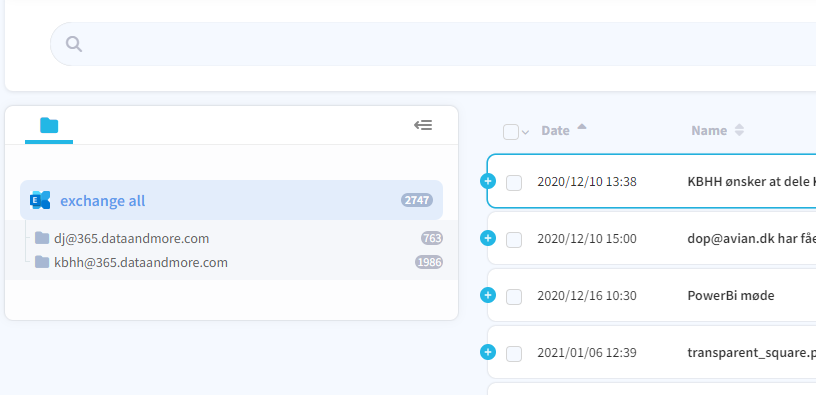The width and height of the screenshot is (816, 395).
Task: Expand the 2020/12/10 13:38 row plus
Action: pyautogui.click(x=488, y=181)
